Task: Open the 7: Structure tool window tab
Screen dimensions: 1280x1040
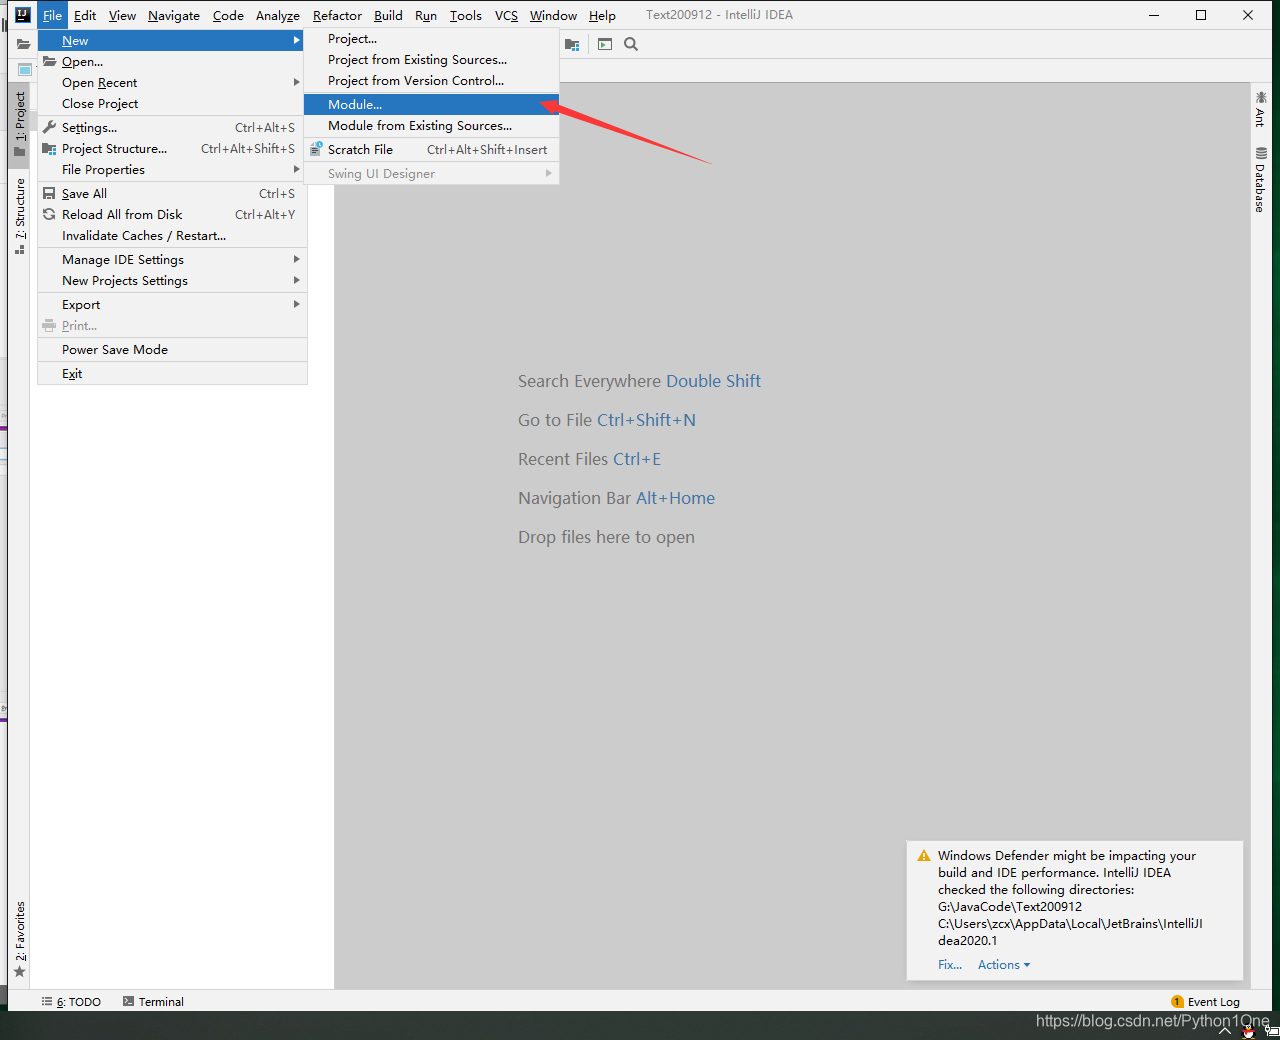Action: [x=19, y=216]
